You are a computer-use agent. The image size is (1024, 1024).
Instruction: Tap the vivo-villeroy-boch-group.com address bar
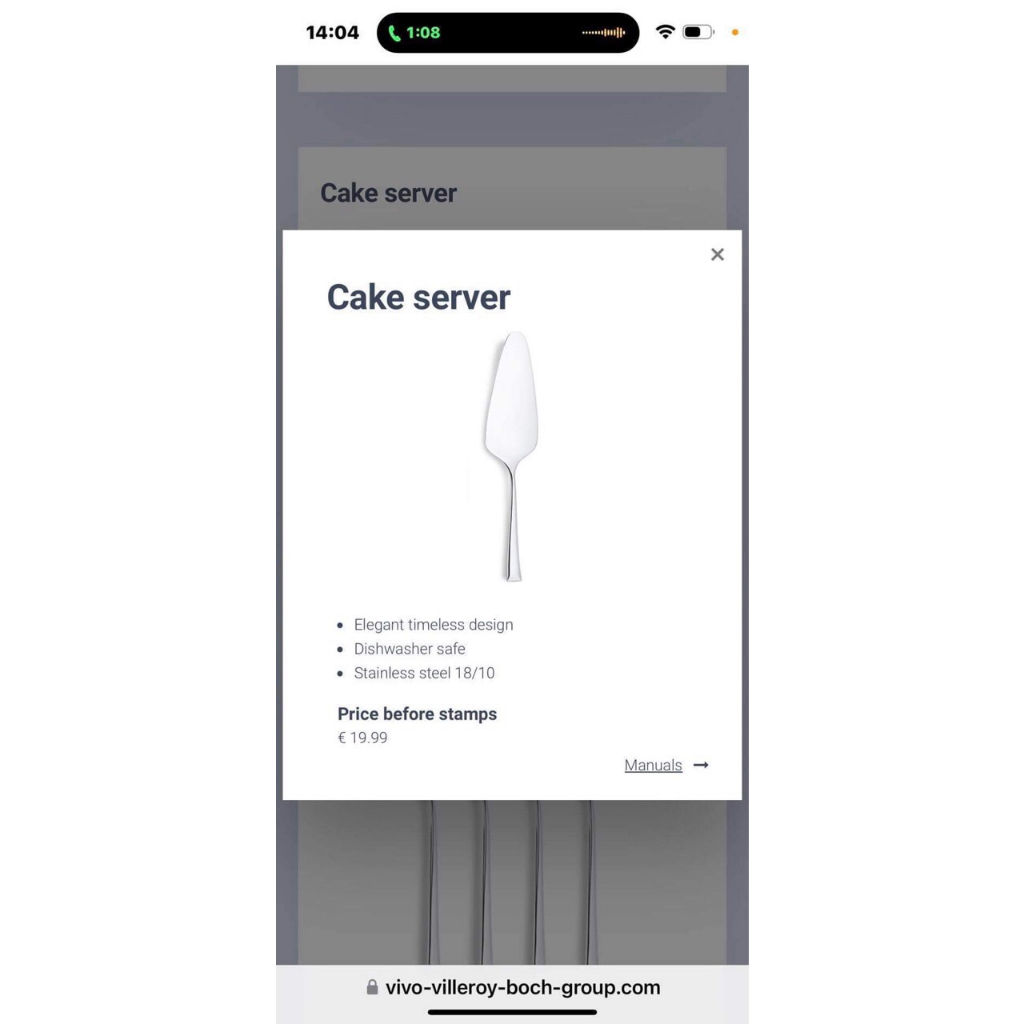tap(512, 987)
